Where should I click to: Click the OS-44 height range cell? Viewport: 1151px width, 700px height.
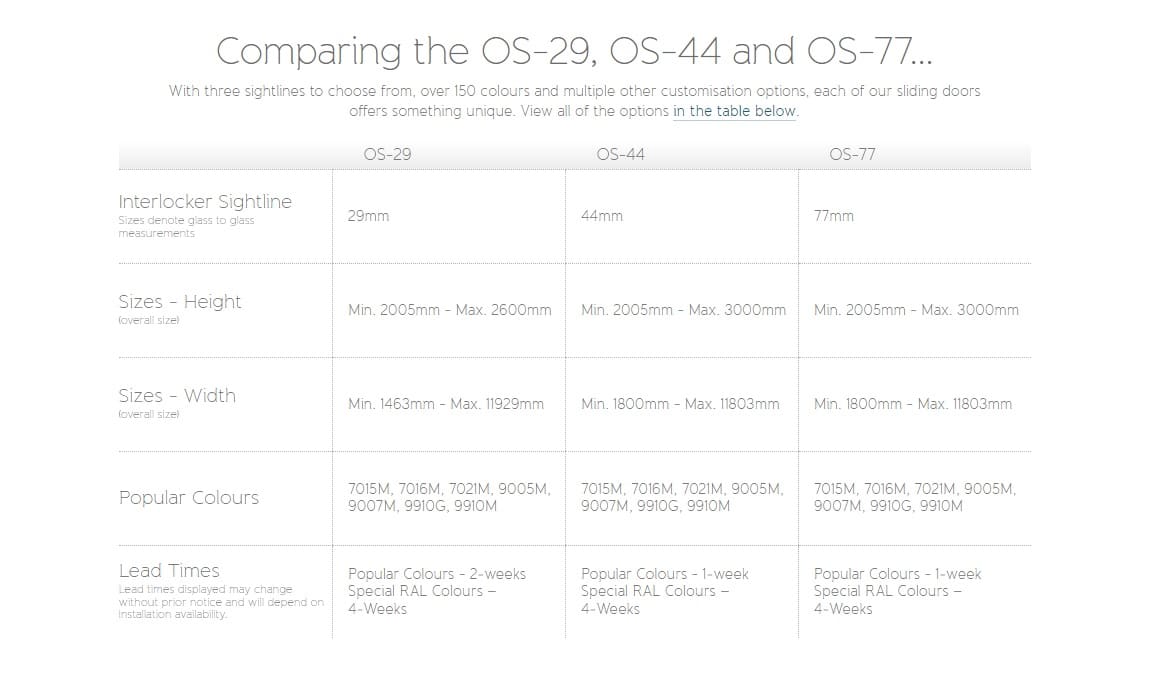683,310
